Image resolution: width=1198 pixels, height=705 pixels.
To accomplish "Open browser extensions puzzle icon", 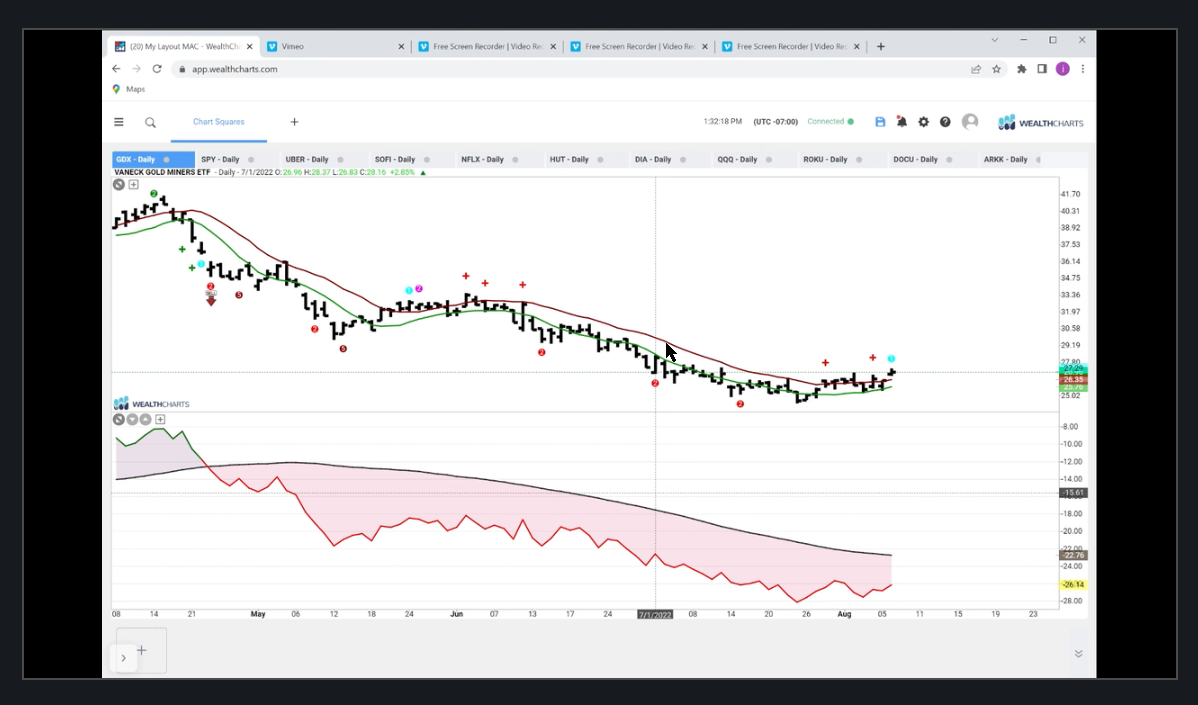I will pyautogui.click(x=1022, y=69).
